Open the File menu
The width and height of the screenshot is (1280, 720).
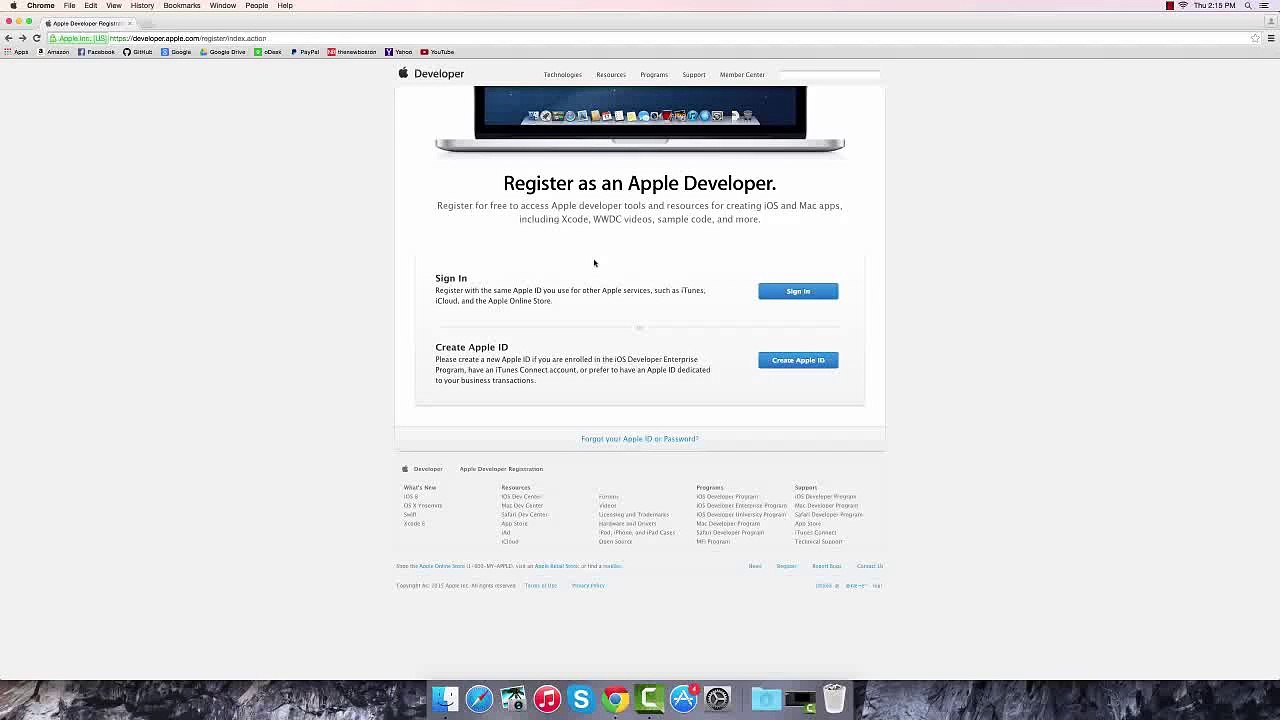tap(70, 6)
